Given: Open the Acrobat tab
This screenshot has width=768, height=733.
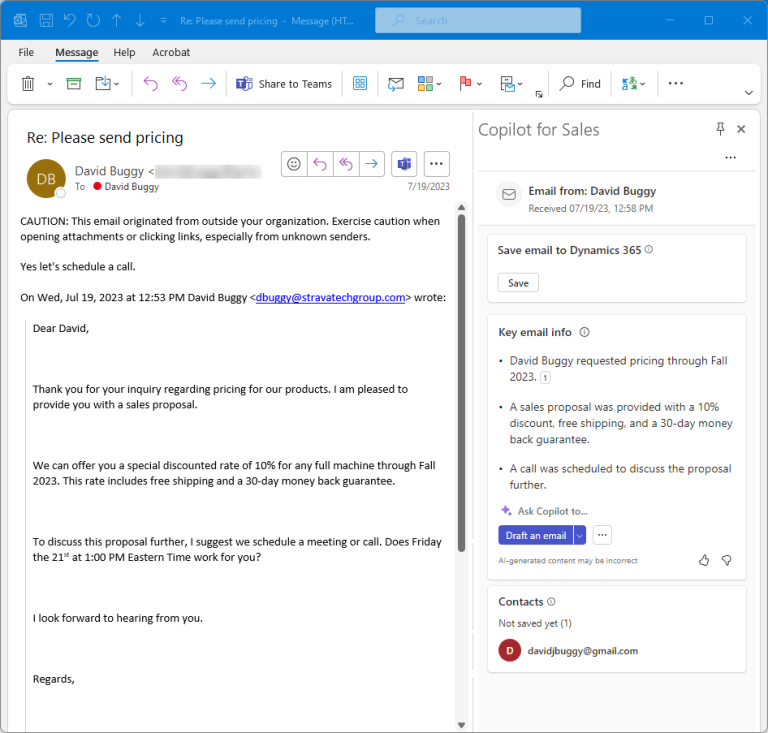Looking at the screenshot, I should coord(171,52).
